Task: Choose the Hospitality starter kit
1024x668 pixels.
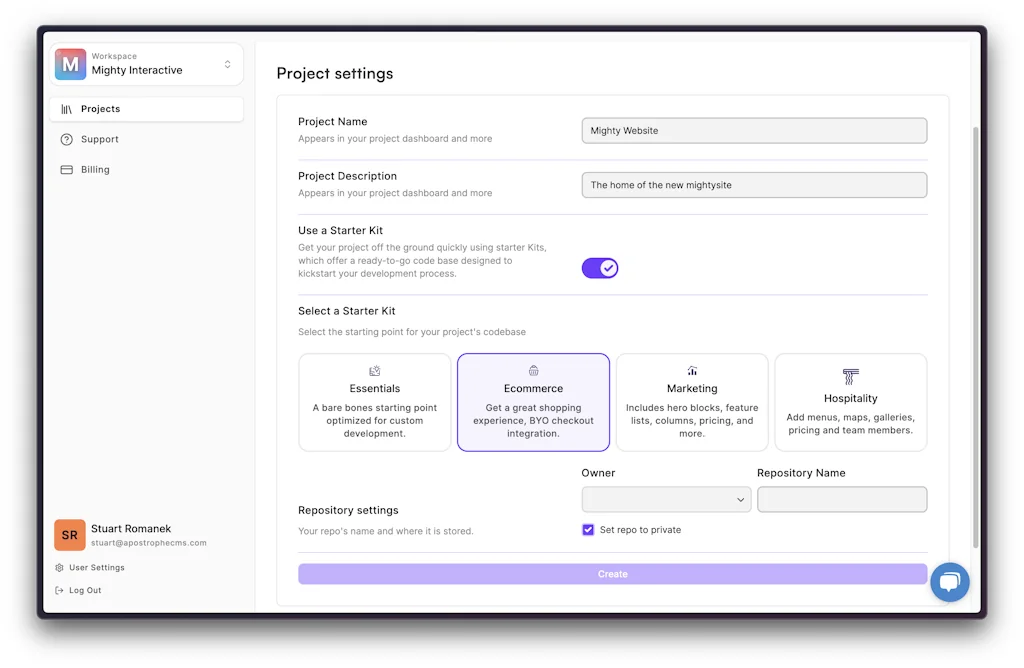Action: (850, 402)
